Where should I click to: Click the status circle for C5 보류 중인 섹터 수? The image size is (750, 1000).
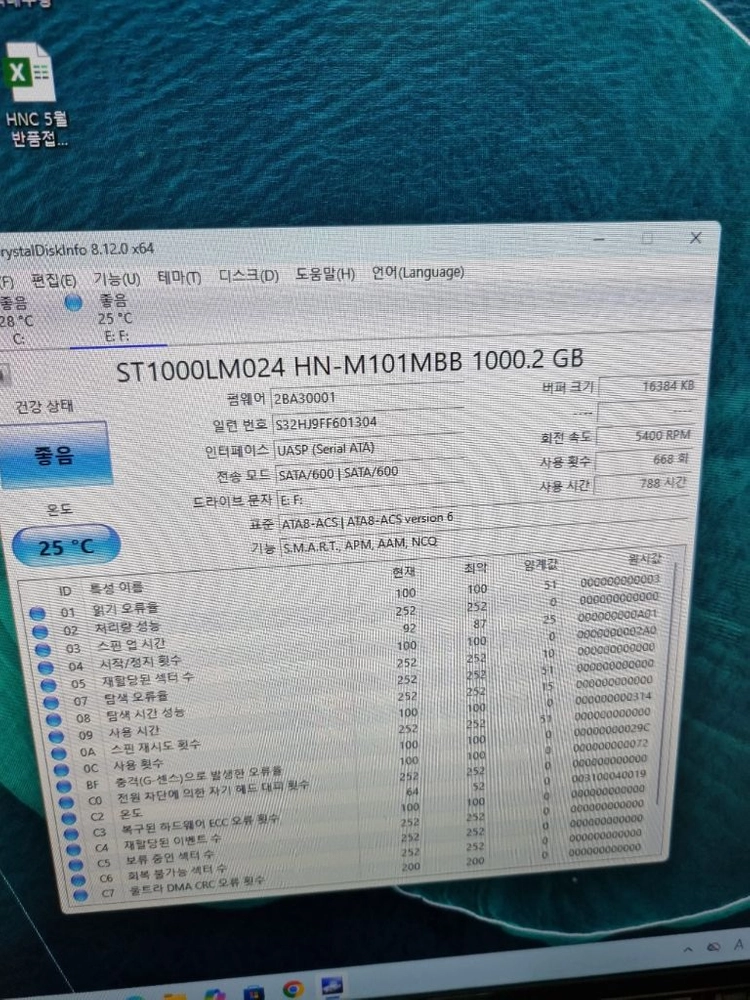coord(76,865)
